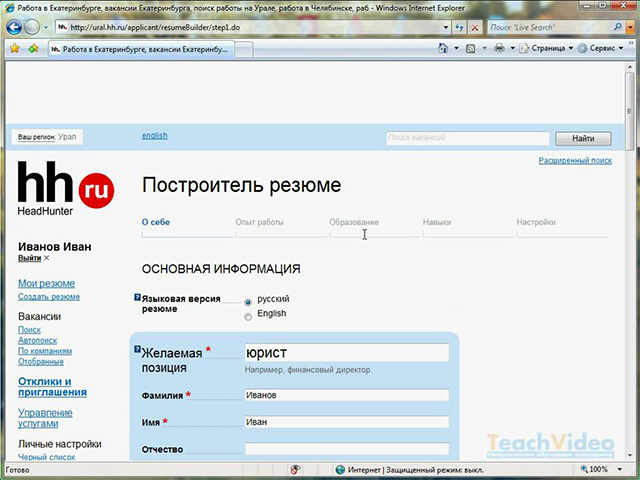The width and height of the screenshot is (640, 480).
Task: Click the page vertical scrollbar thumb
Action: (x=630, y=111)
